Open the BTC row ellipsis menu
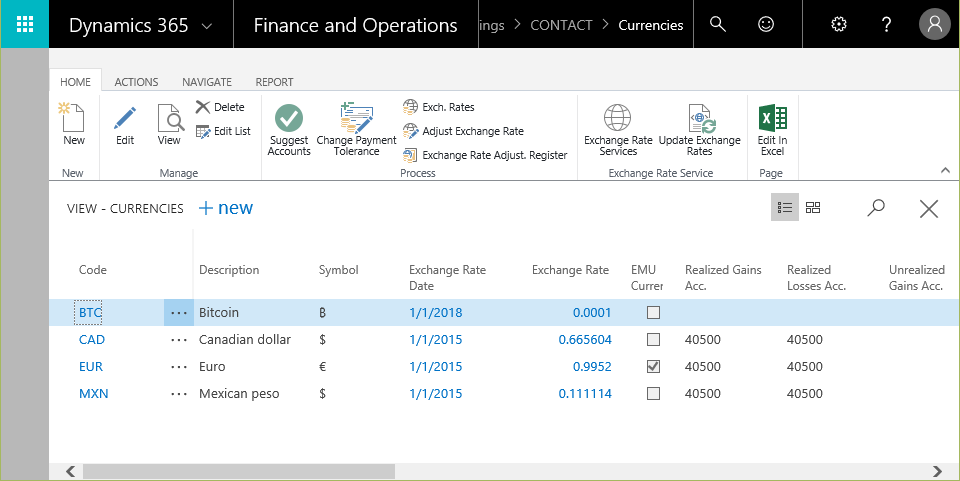Image resolution: width=960 pixels, height=481 pixels. [179, 313]
